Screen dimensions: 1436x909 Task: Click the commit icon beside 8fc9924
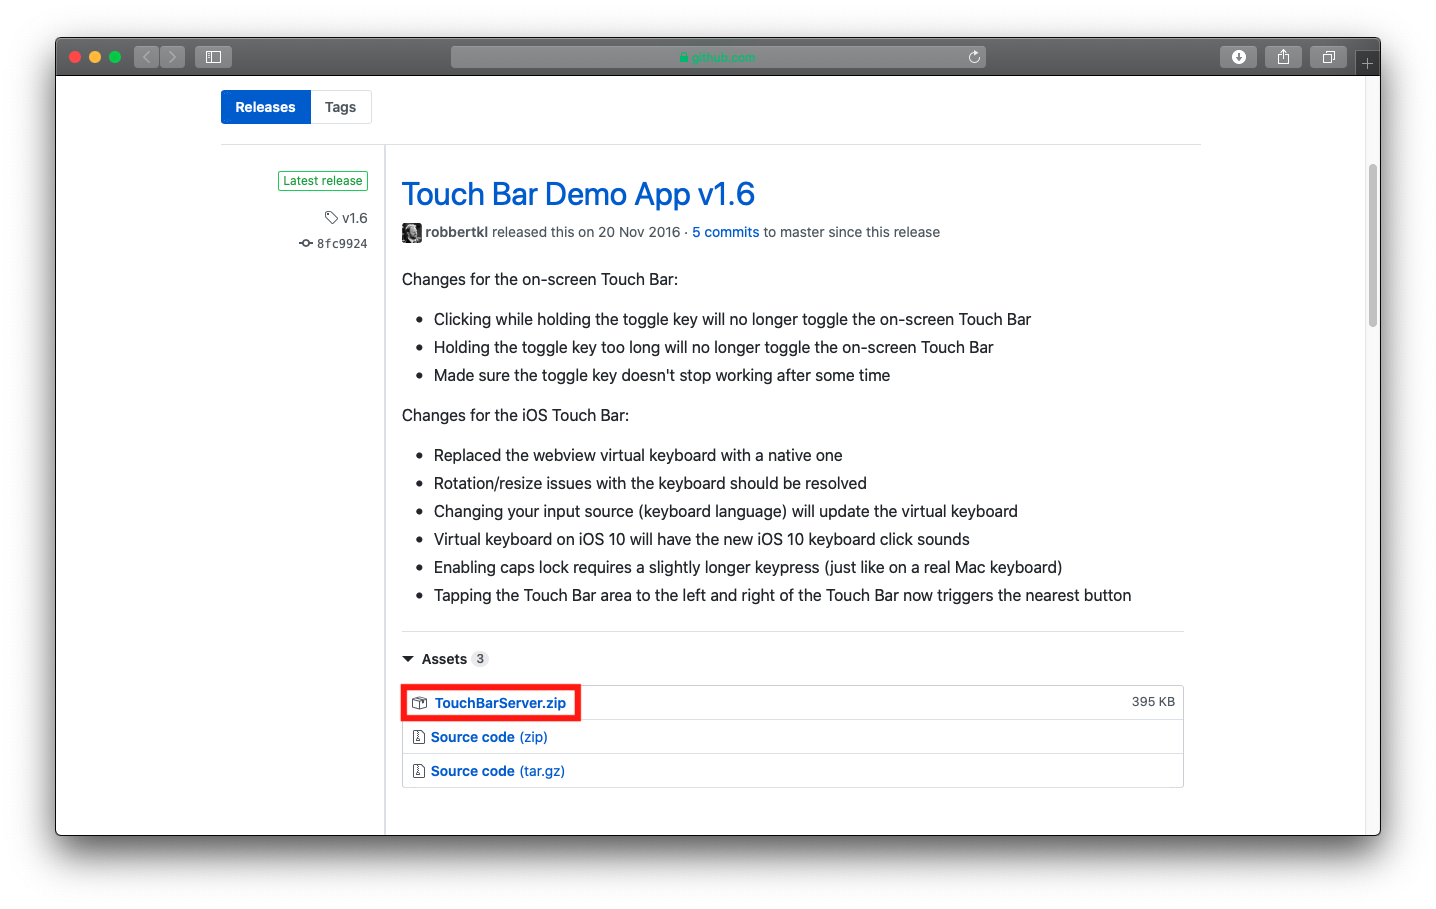[x=306, y=243]
